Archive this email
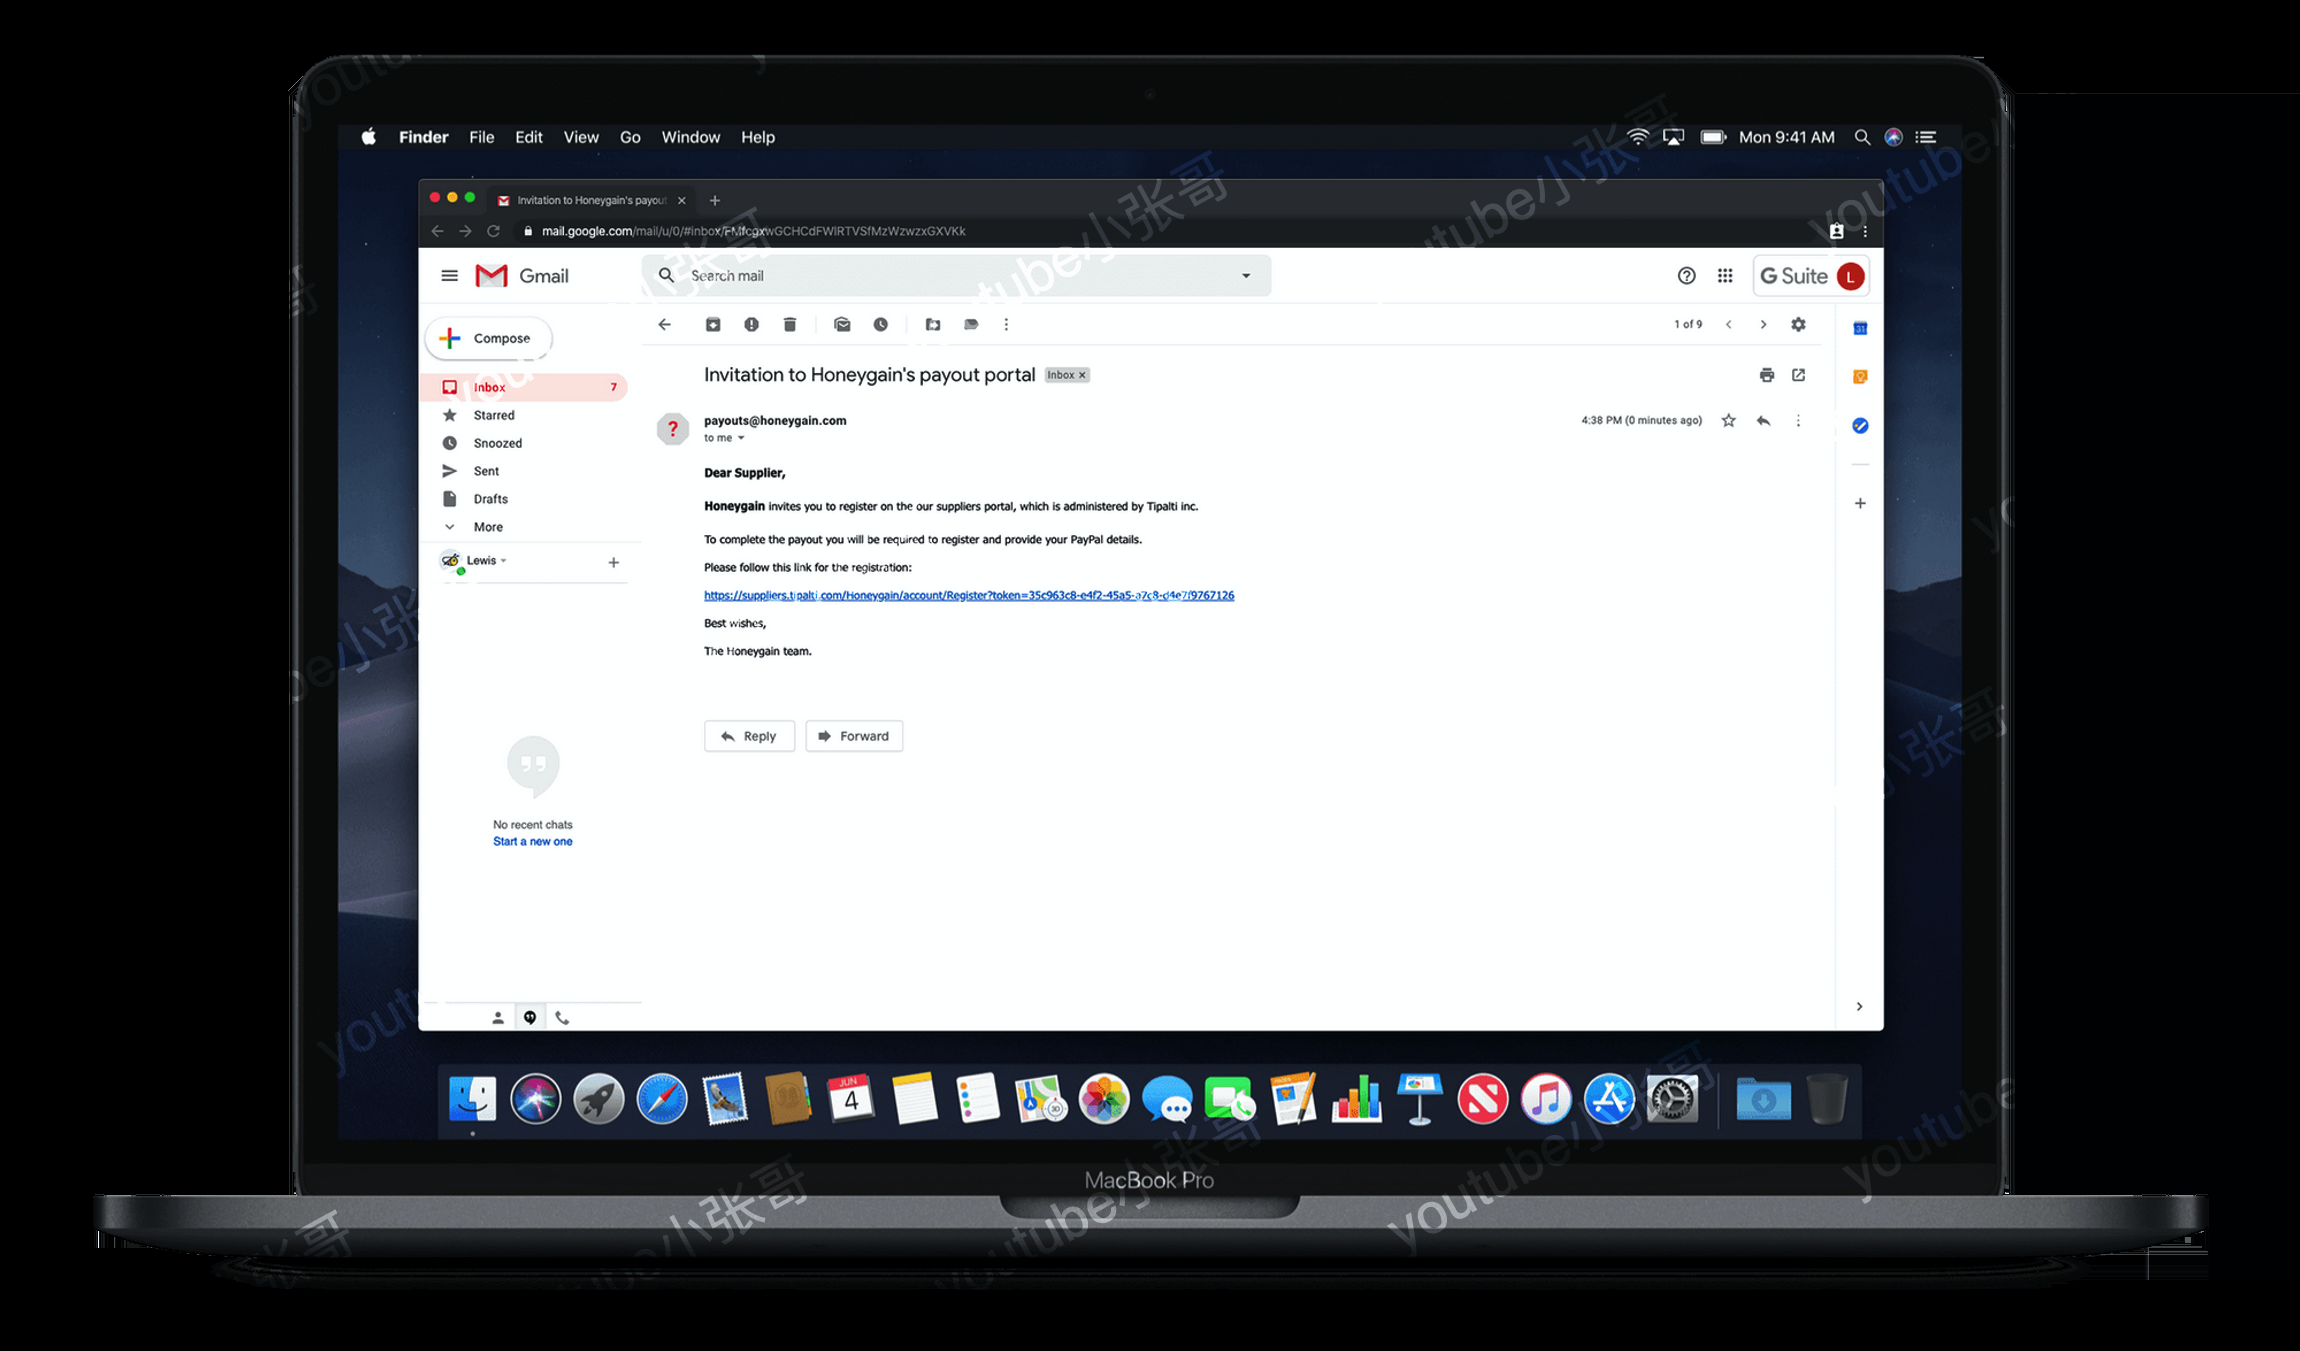This screenshot has height=1351, width=2300. 713,324
